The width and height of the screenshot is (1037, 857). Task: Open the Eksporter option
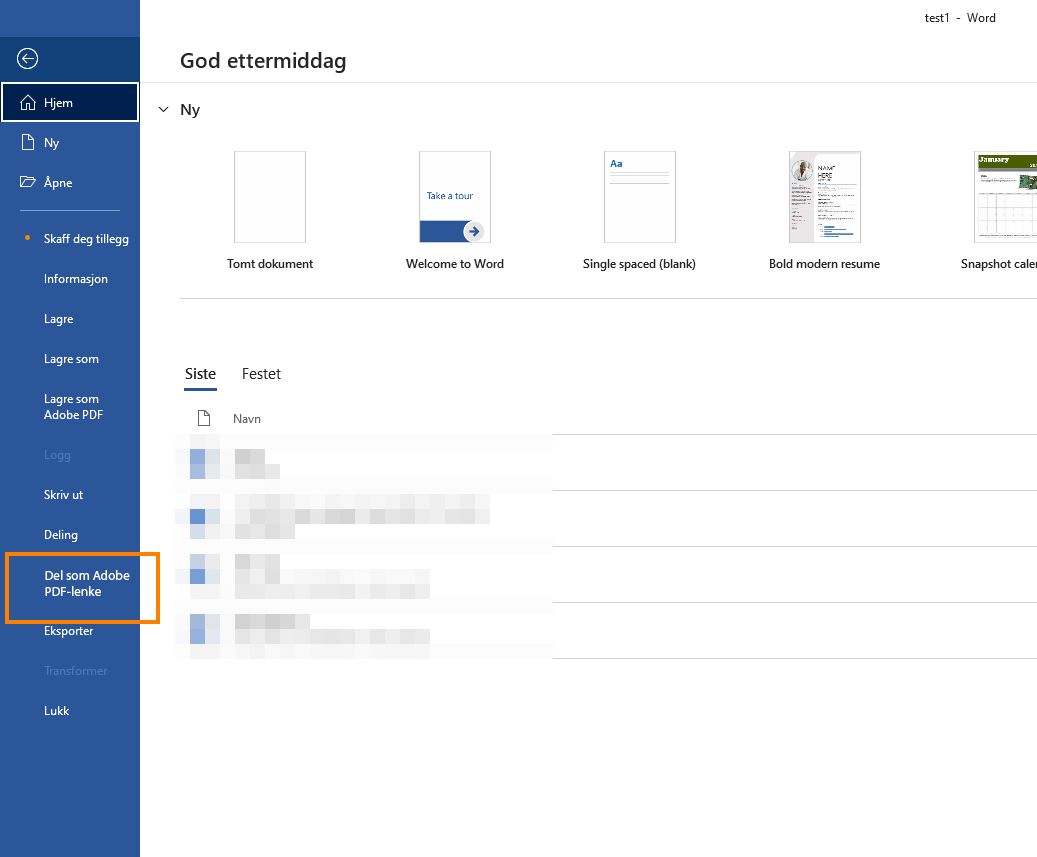pos(68,630)
